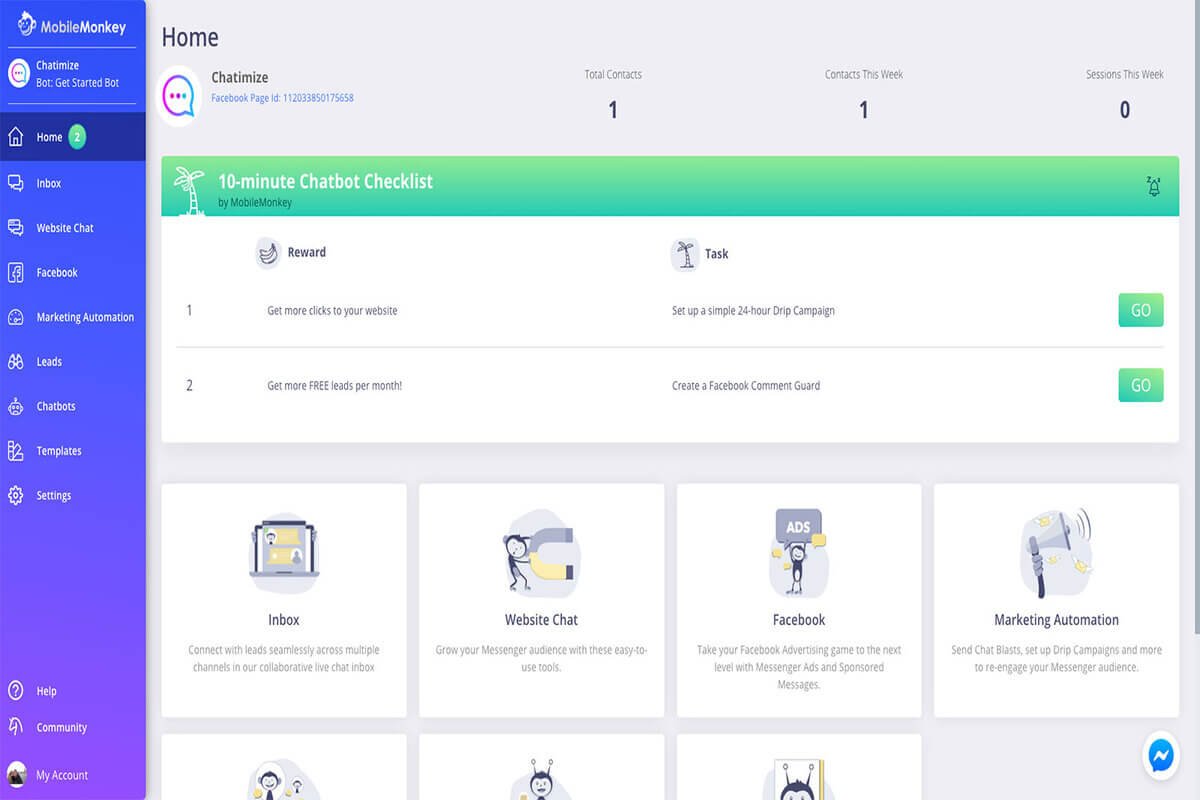Click the Task palm tree icon

(x=685, y=254)
